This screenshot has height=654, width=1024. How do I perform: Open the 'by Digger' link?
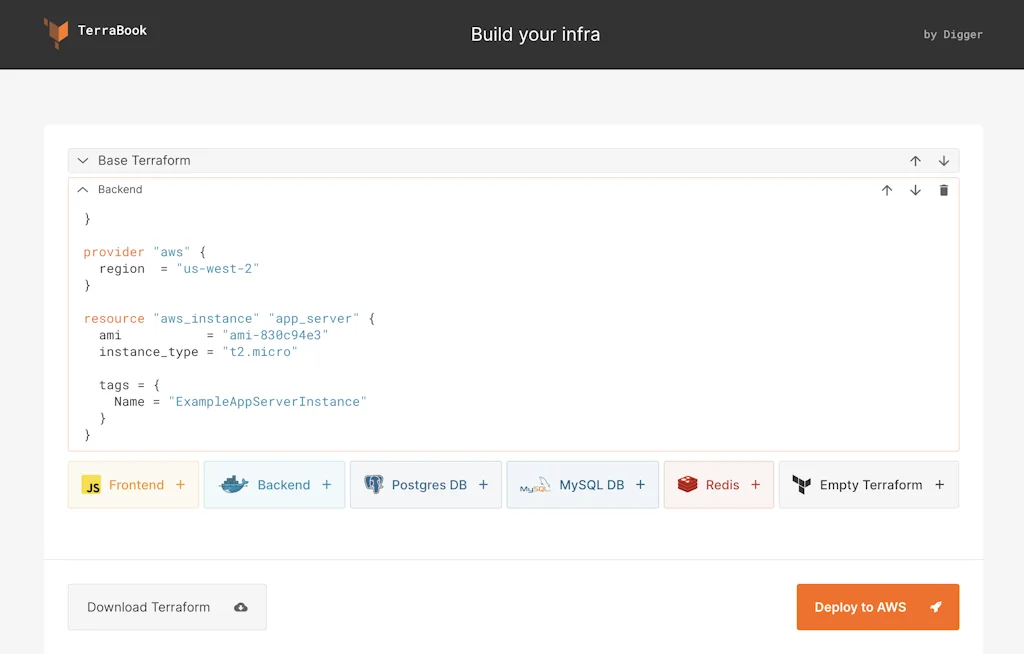(x=953, y=34)
